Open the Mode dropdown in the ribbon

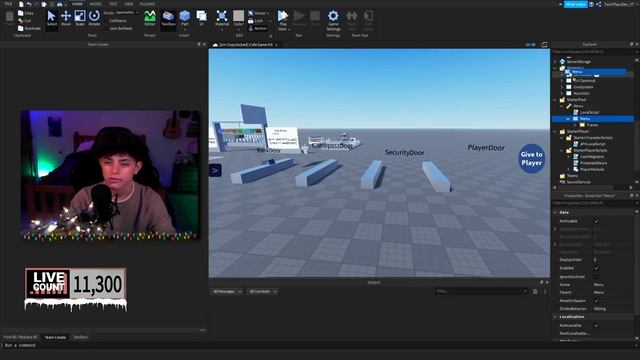[x=127, y=13]
